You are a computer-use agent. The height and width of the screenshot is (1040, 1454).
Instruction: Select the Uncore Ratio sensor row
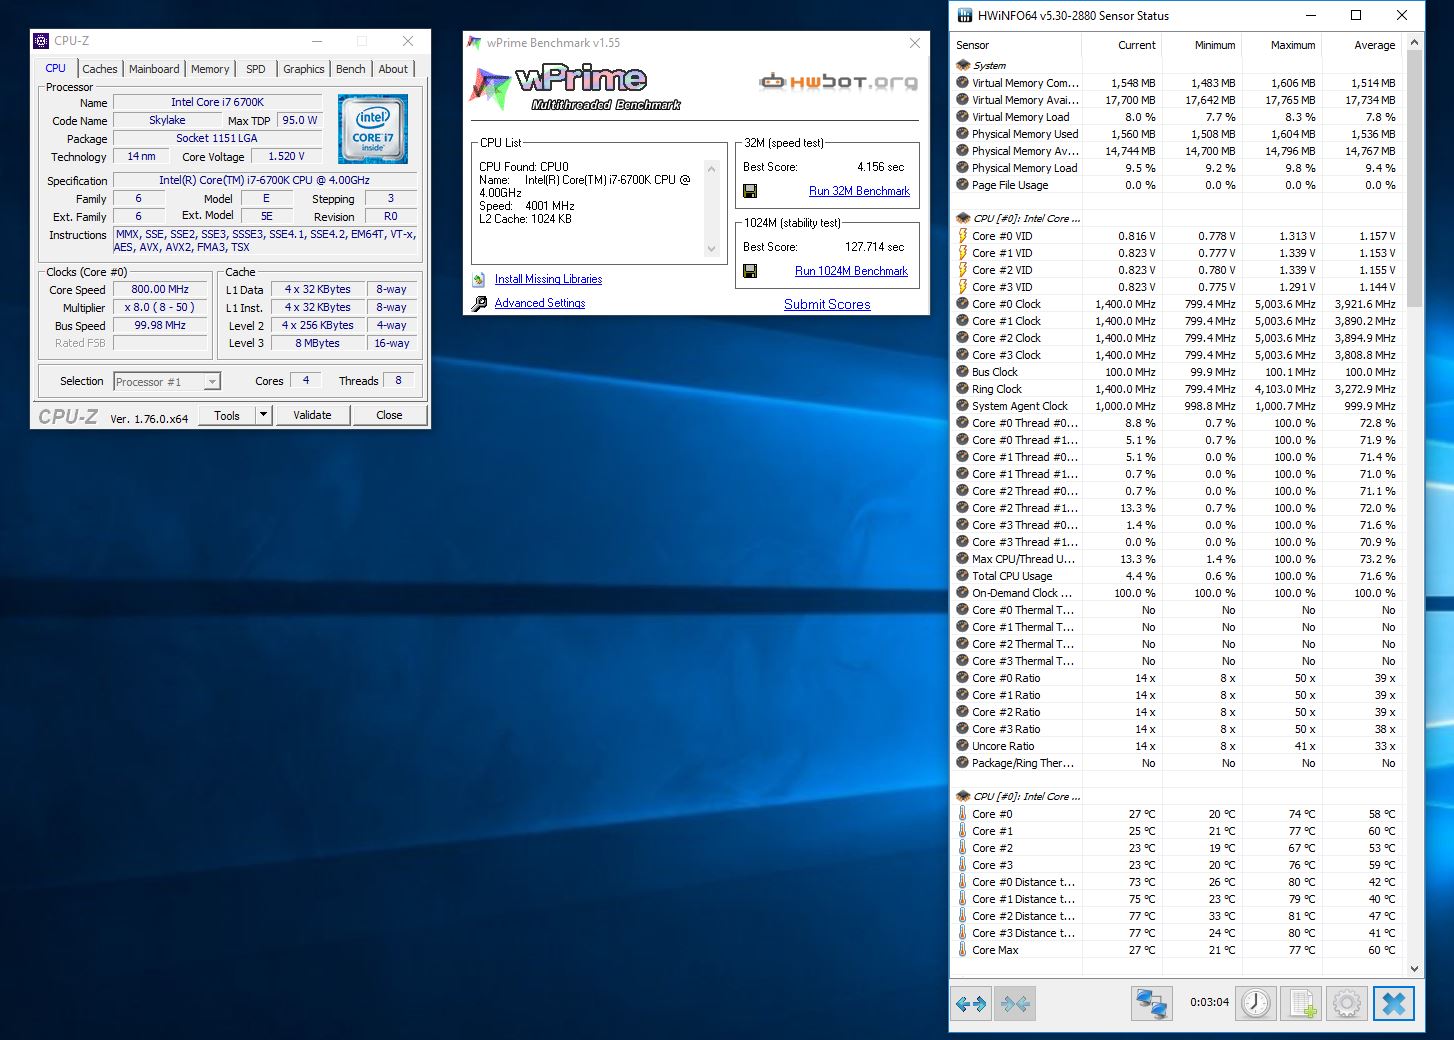(x=1178, y=746)
